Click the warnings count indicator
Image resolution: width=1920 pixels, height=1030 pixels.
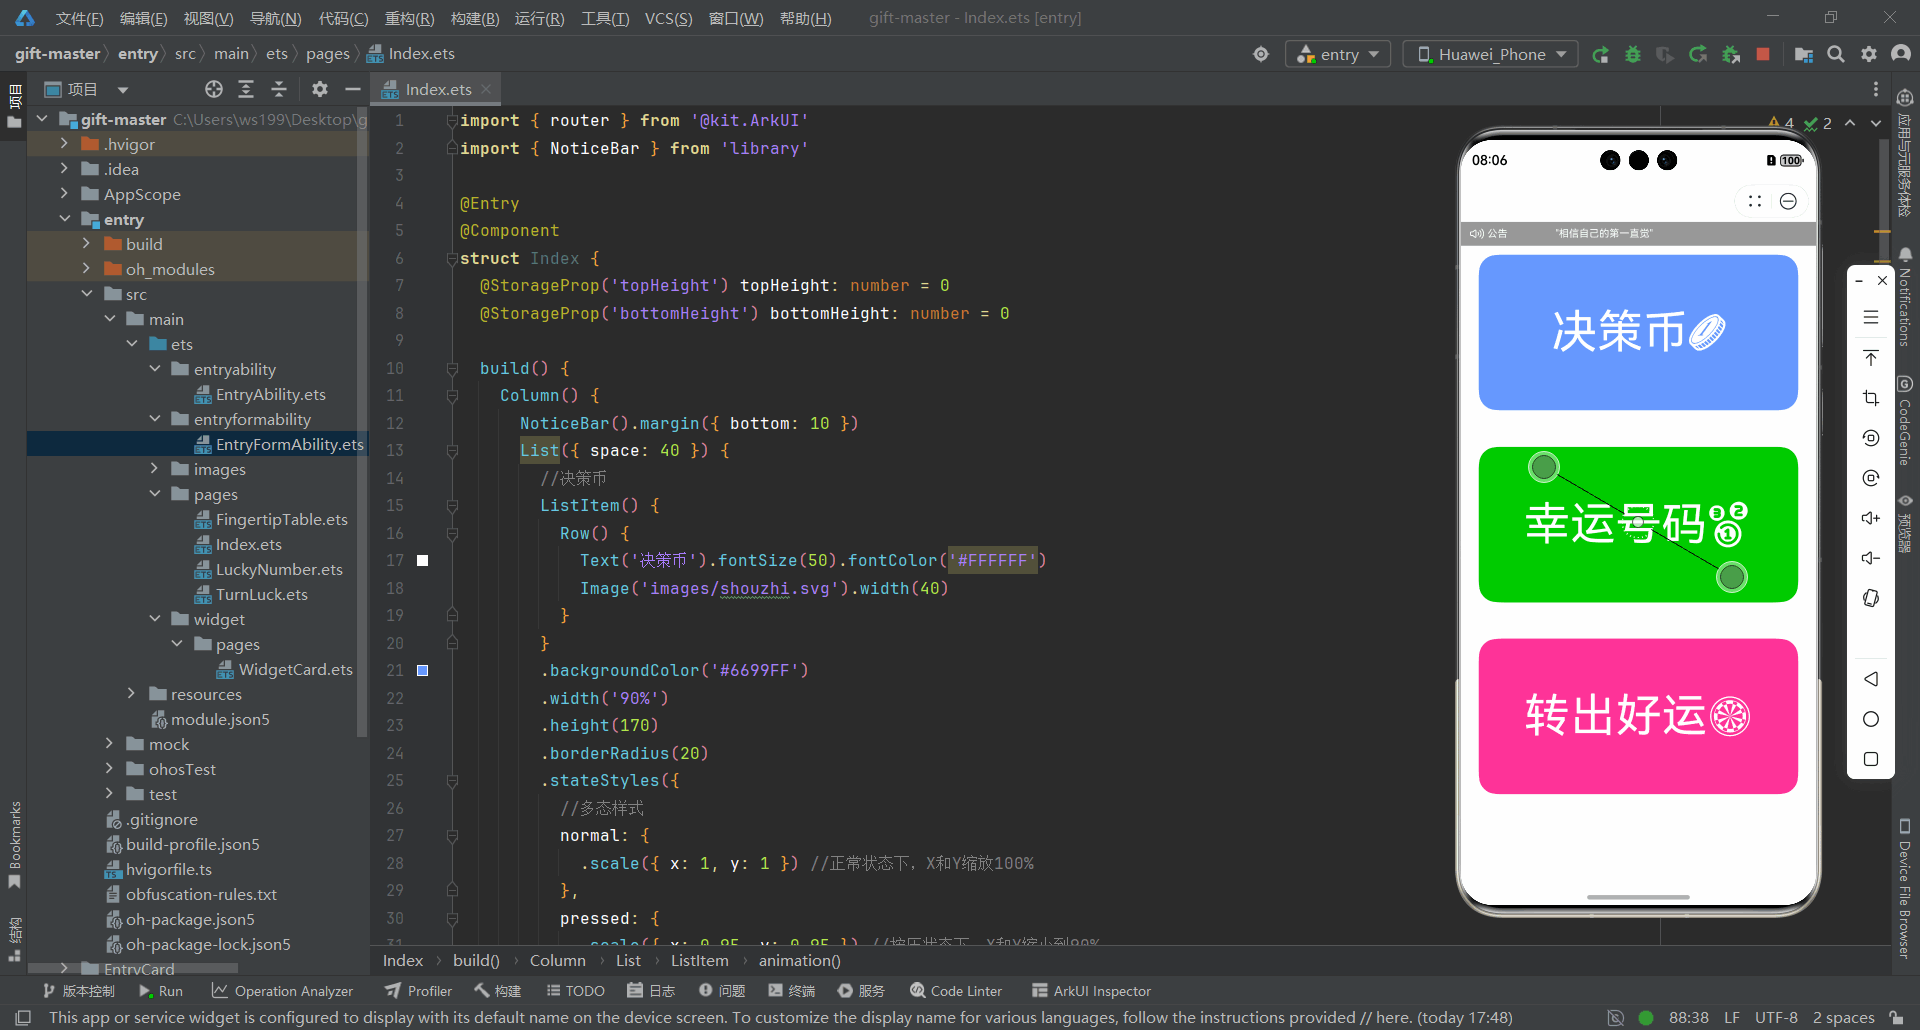(1782, 123)
